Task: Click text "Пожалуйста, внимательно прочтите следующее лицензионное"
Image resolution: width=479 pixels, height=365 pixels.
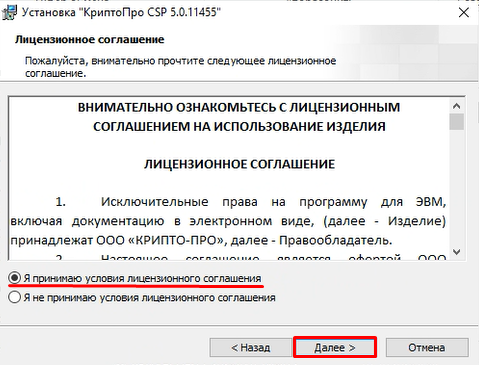Action: tap(180, 61)
